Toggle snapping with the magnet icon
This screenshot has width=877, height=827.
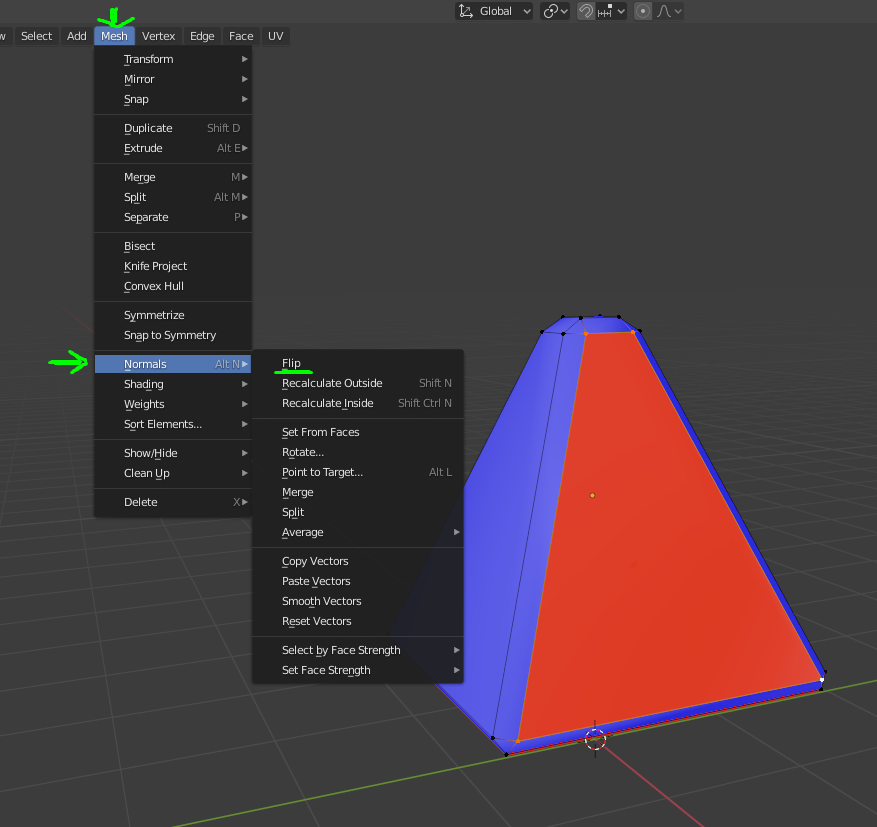click(585, 11)
